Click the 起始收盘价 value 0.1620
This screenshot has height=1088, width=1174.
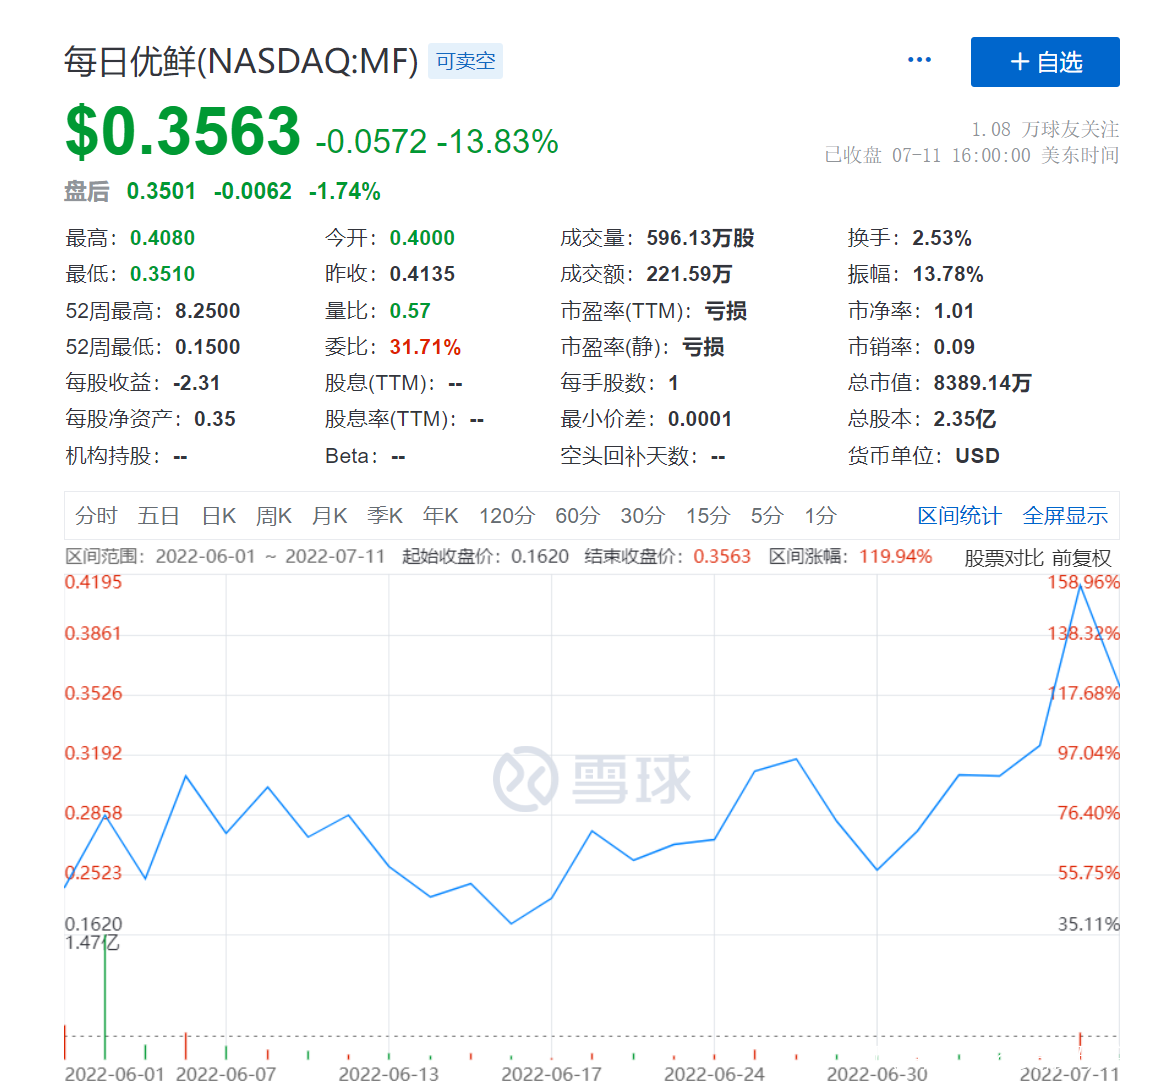coord(540,556)
